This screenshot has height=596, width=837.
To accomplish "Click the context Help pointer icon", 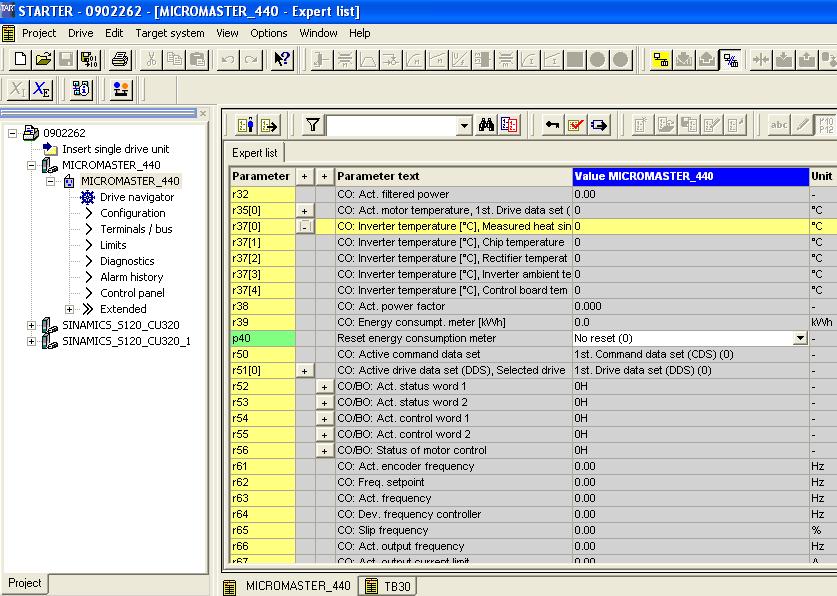I will pos(282,59).
